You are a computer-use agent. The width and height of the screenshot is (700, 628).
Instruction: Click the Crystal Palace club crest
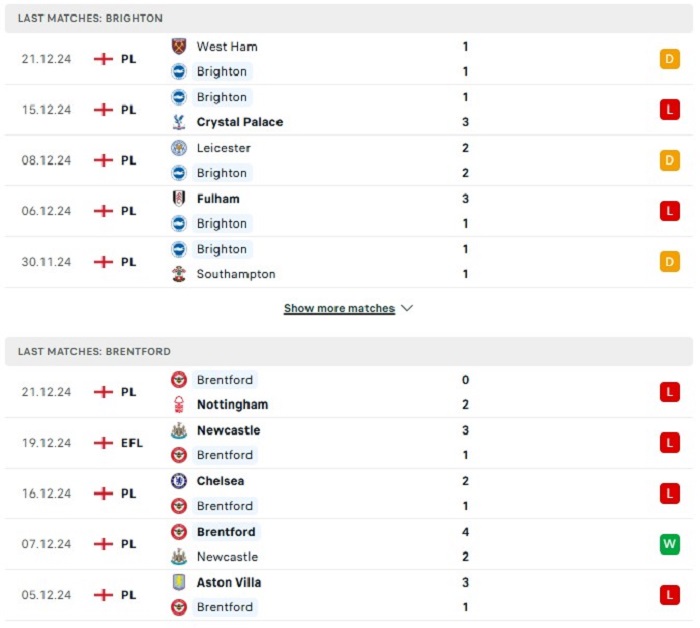[x=179, y=122]
